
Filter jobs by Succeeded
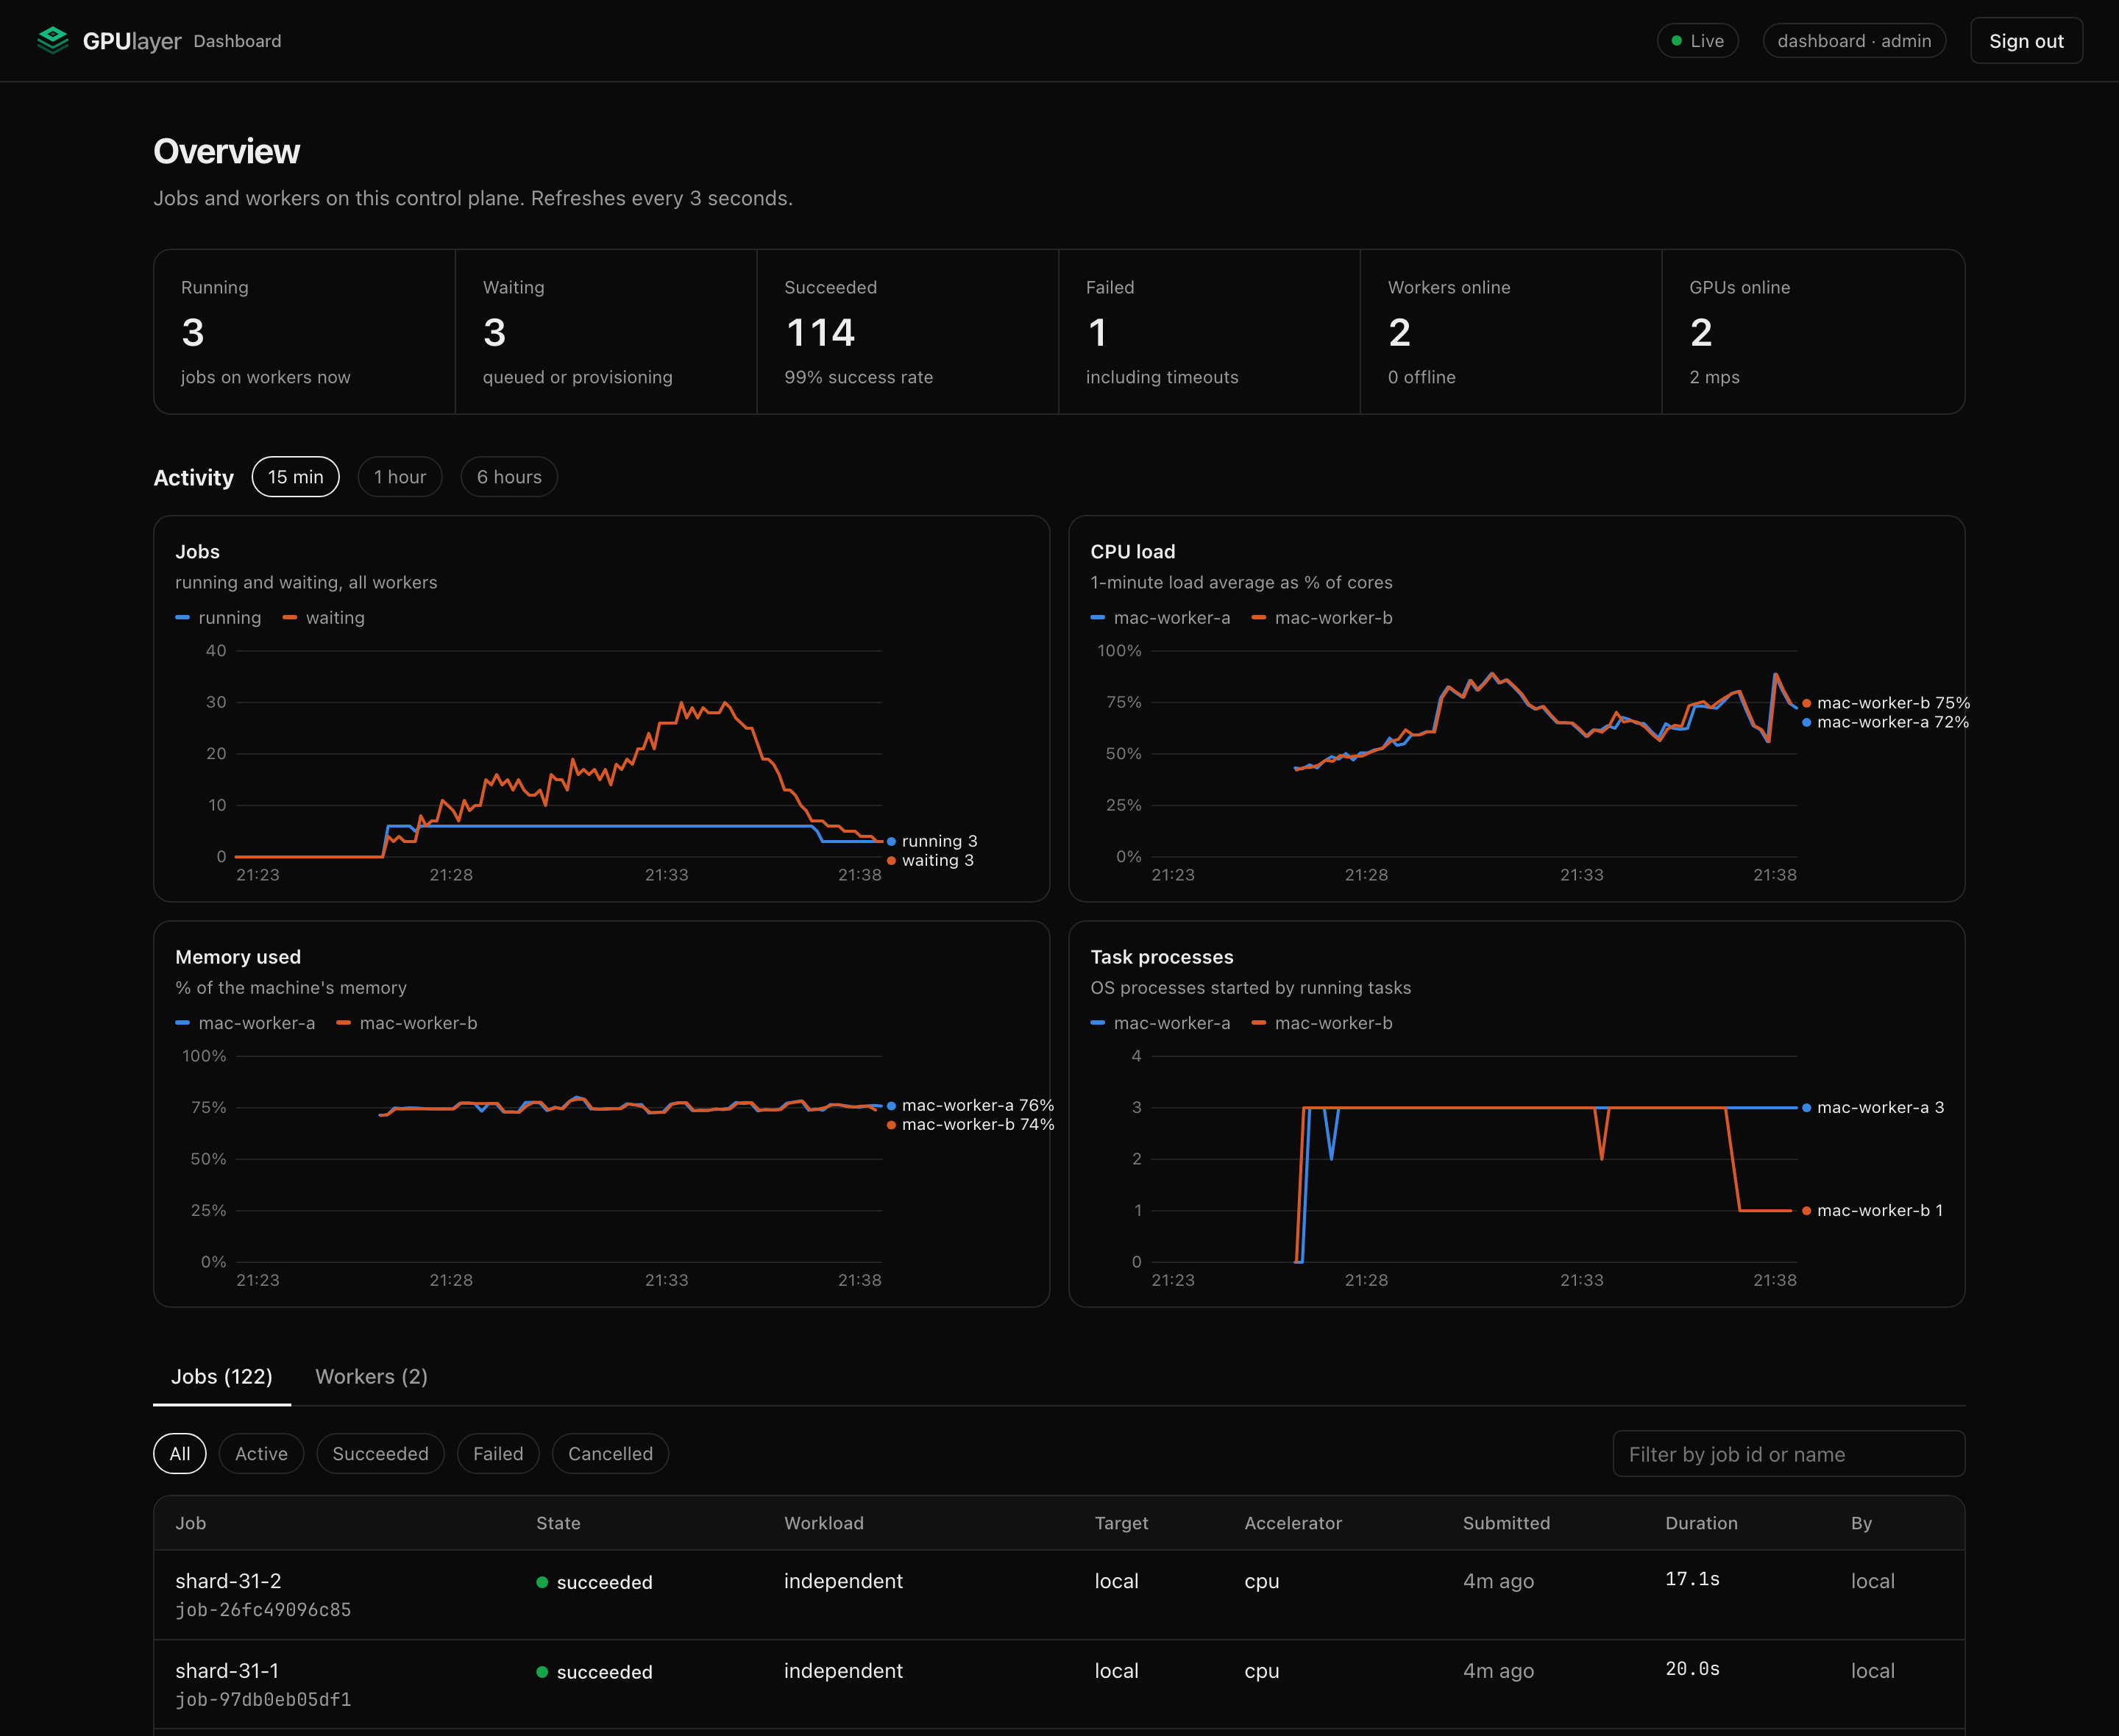click(x=380, y=1454)
